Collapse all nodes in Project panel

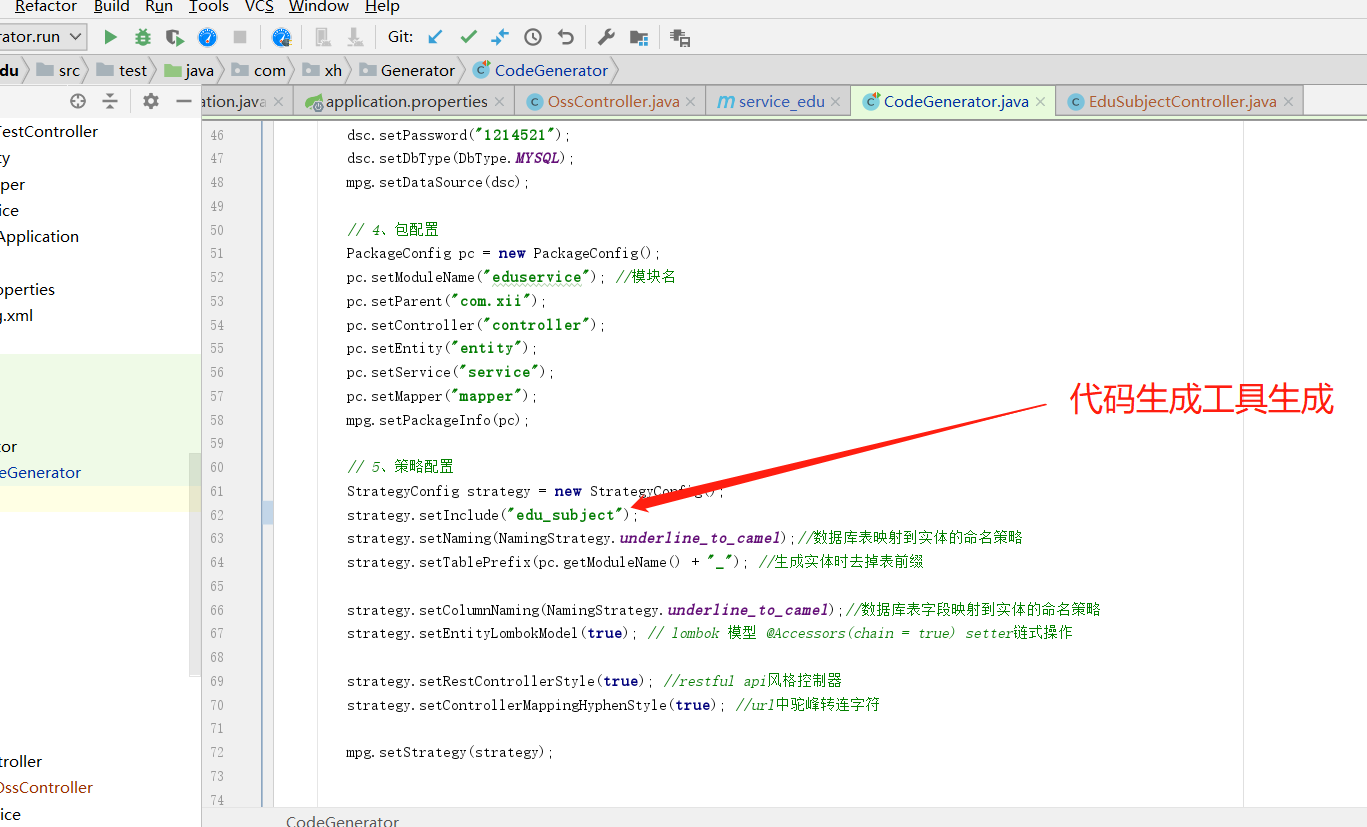110,101
